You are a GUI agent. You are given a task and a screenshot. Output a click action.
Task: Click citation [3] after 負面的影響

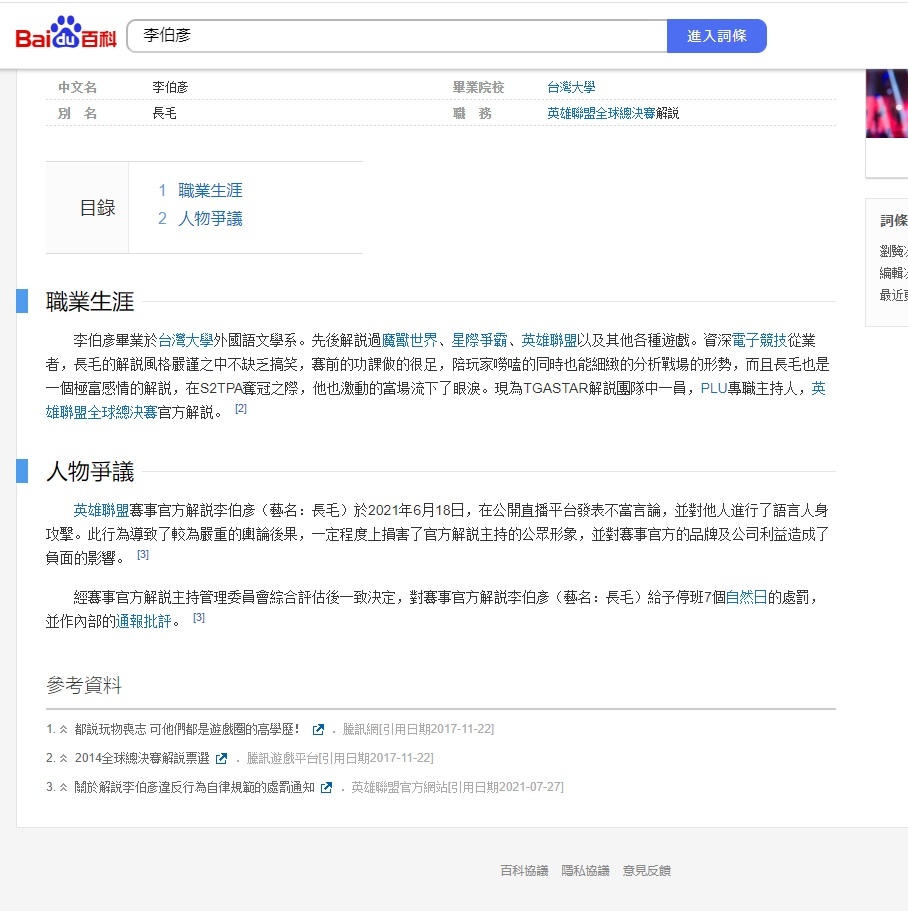143,555
